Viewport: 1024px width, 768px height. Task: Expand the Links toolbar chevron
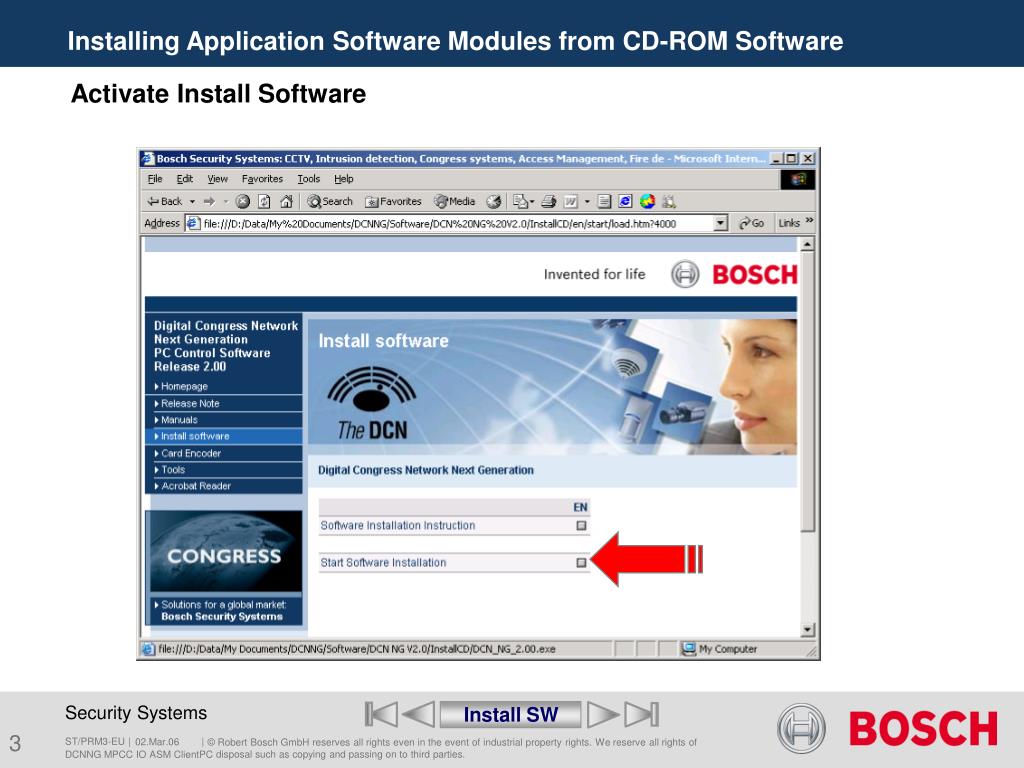point(810,221)
